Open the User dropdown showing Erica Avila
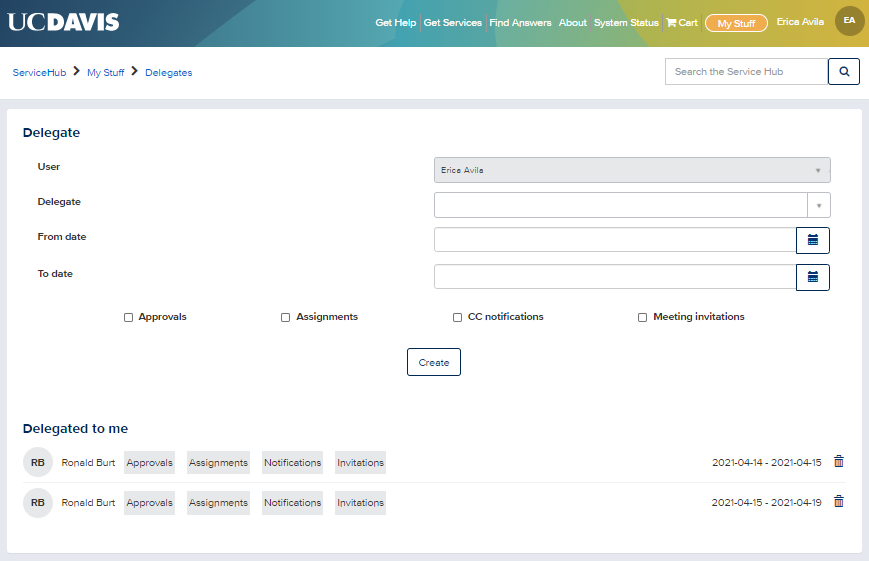Image resolution: width=869 pixels, height=561 pixels. coord(631,170)
